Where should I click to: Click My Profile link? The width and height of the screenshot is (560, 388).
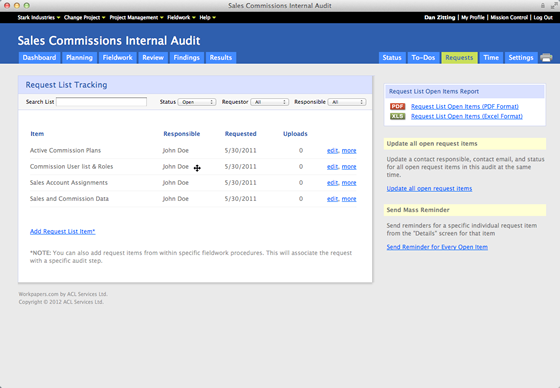tap(473, 18)
